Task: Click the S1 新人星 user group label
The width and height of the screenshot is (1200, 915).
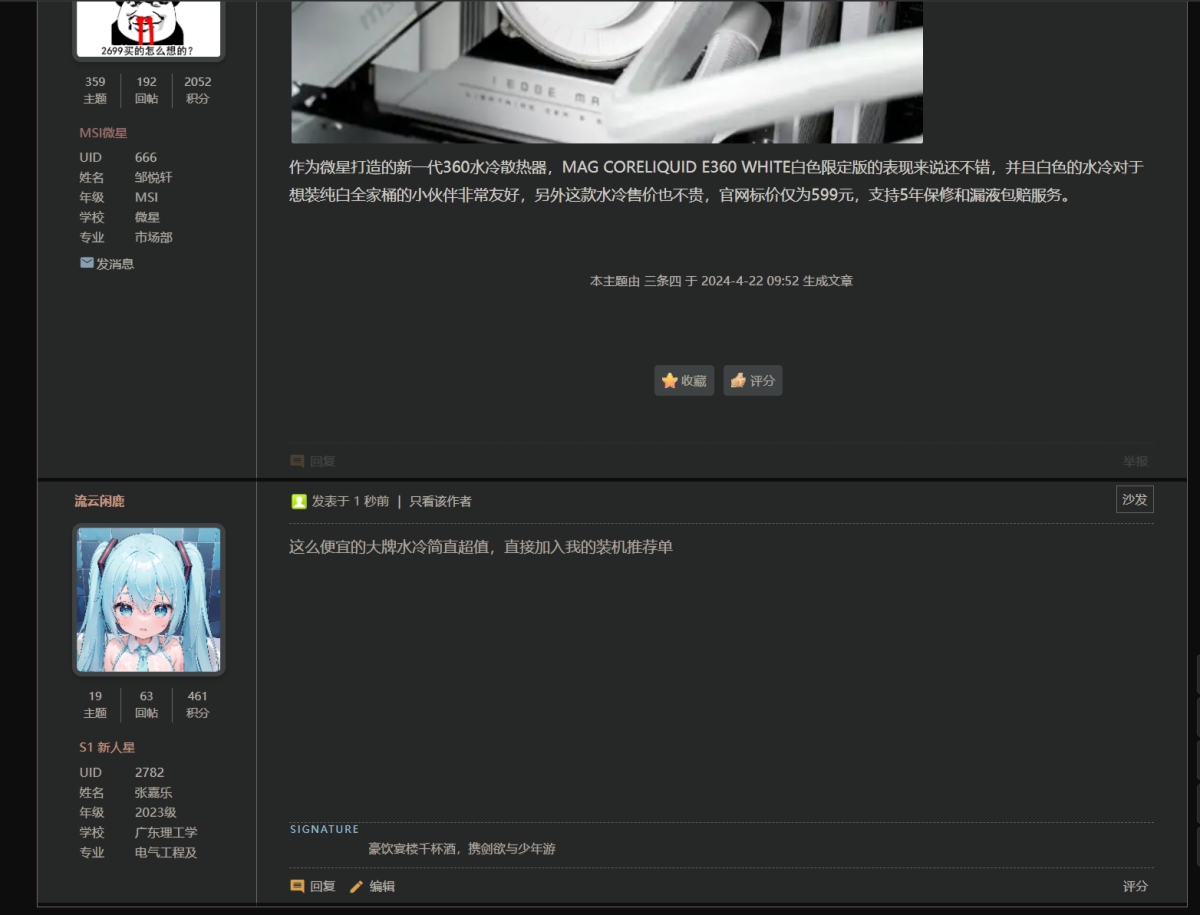Action: coord(107,747)
